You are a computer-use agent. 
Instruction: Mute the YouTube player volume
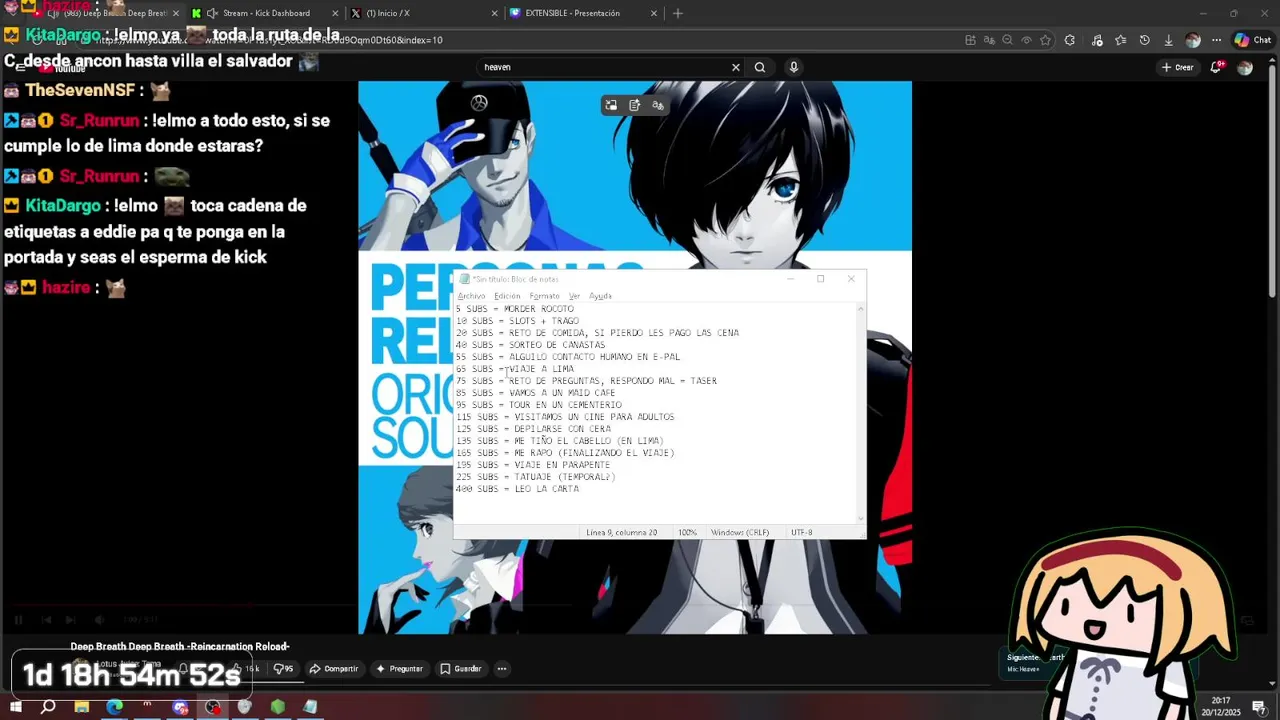98,620
